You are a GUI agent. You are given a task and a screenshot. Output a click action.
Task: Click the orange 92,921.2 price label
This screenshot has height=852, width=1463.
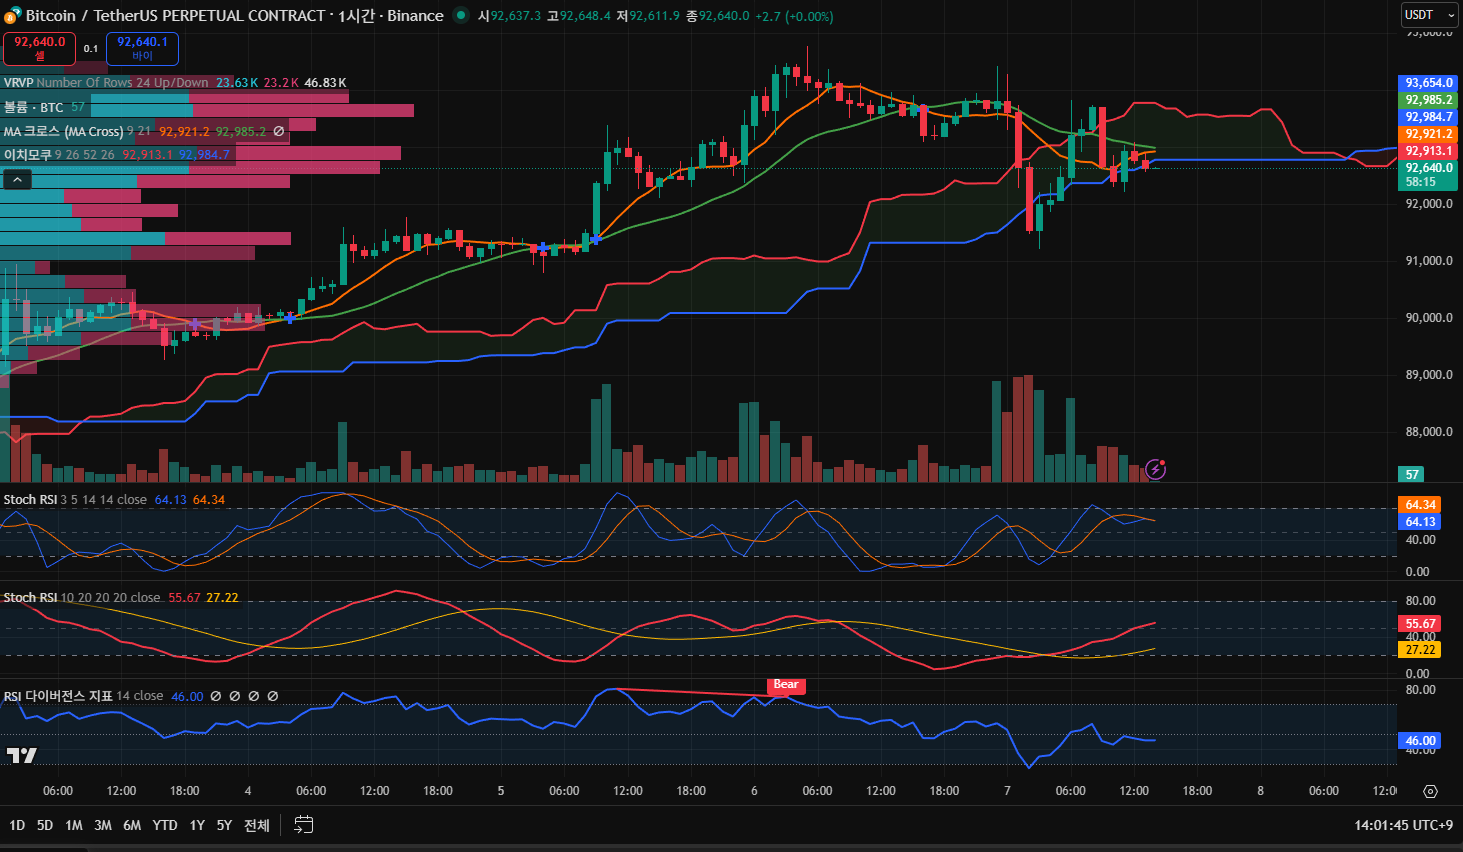click(x=1428, y=134)
